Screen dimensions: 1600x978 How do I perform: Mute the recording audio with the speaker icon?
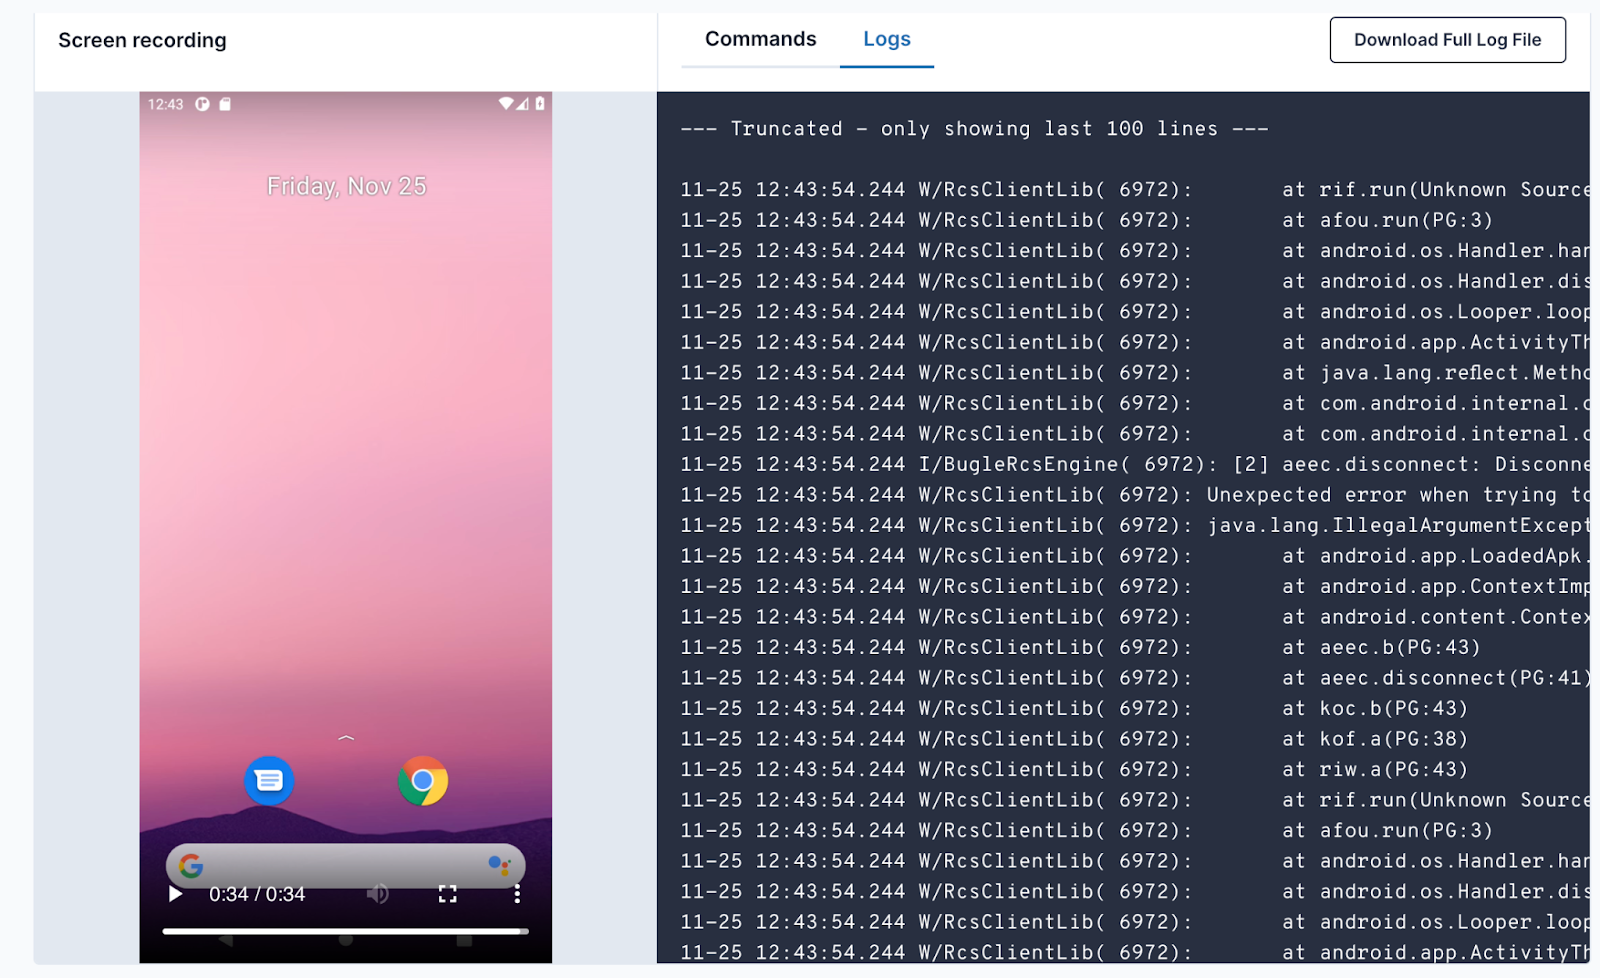click(x=377, y=893)
